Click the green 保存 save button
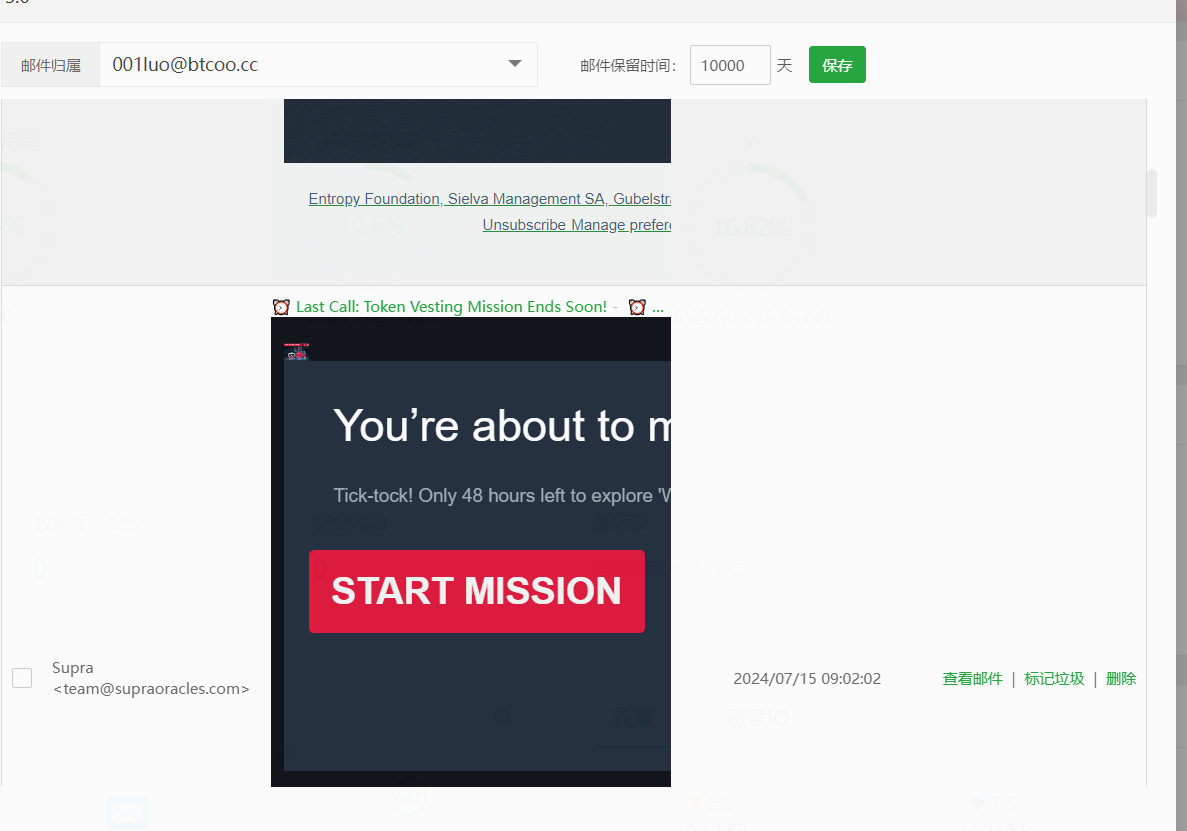This screenshot has width=1187, height=831. pos(837,65)
